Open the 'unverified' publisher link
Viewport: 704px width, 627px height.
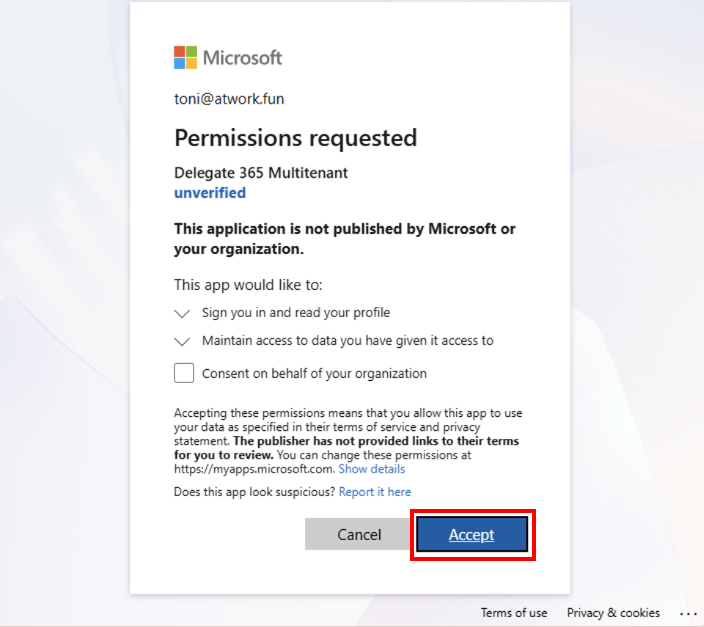click(210, 193)
